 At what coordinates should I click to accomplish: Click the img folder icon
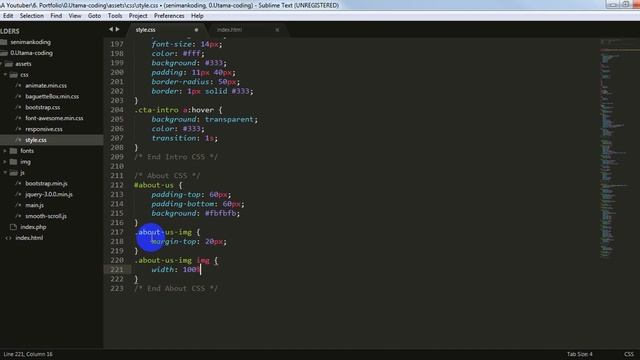click(x=13, y=162)
